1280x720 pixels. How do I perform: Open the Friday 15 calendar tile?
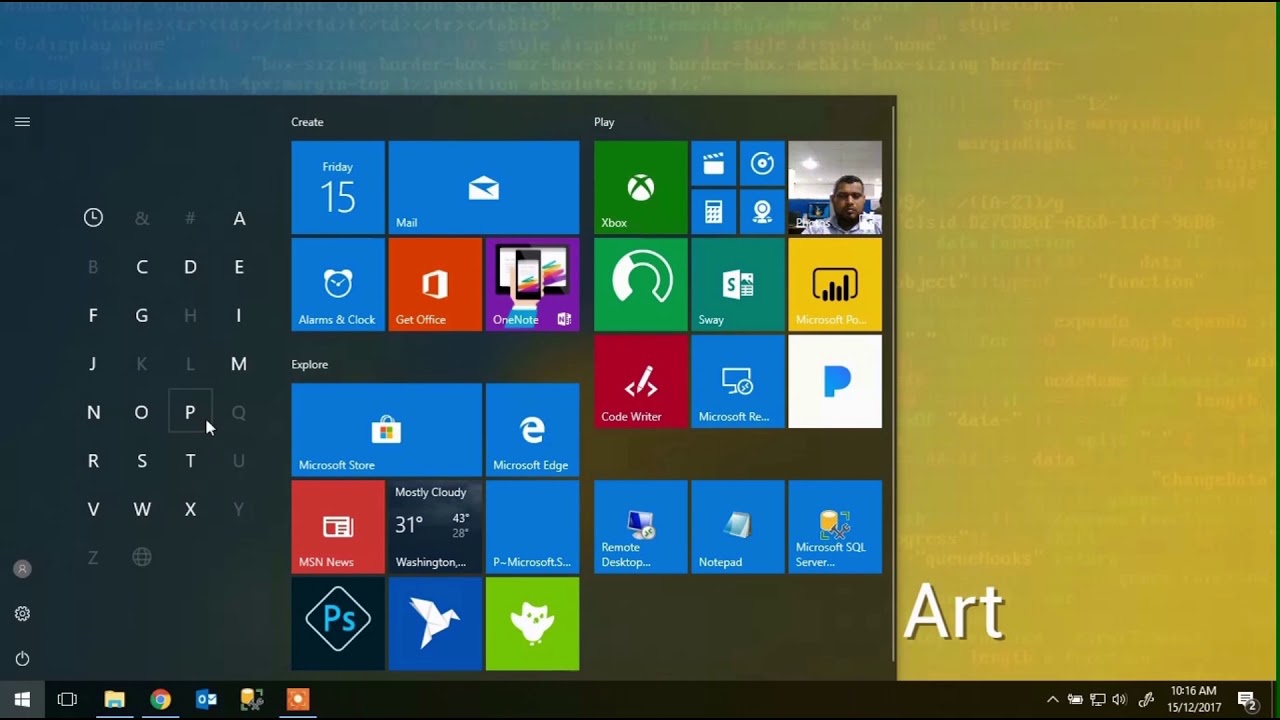[x=338, y=187]
